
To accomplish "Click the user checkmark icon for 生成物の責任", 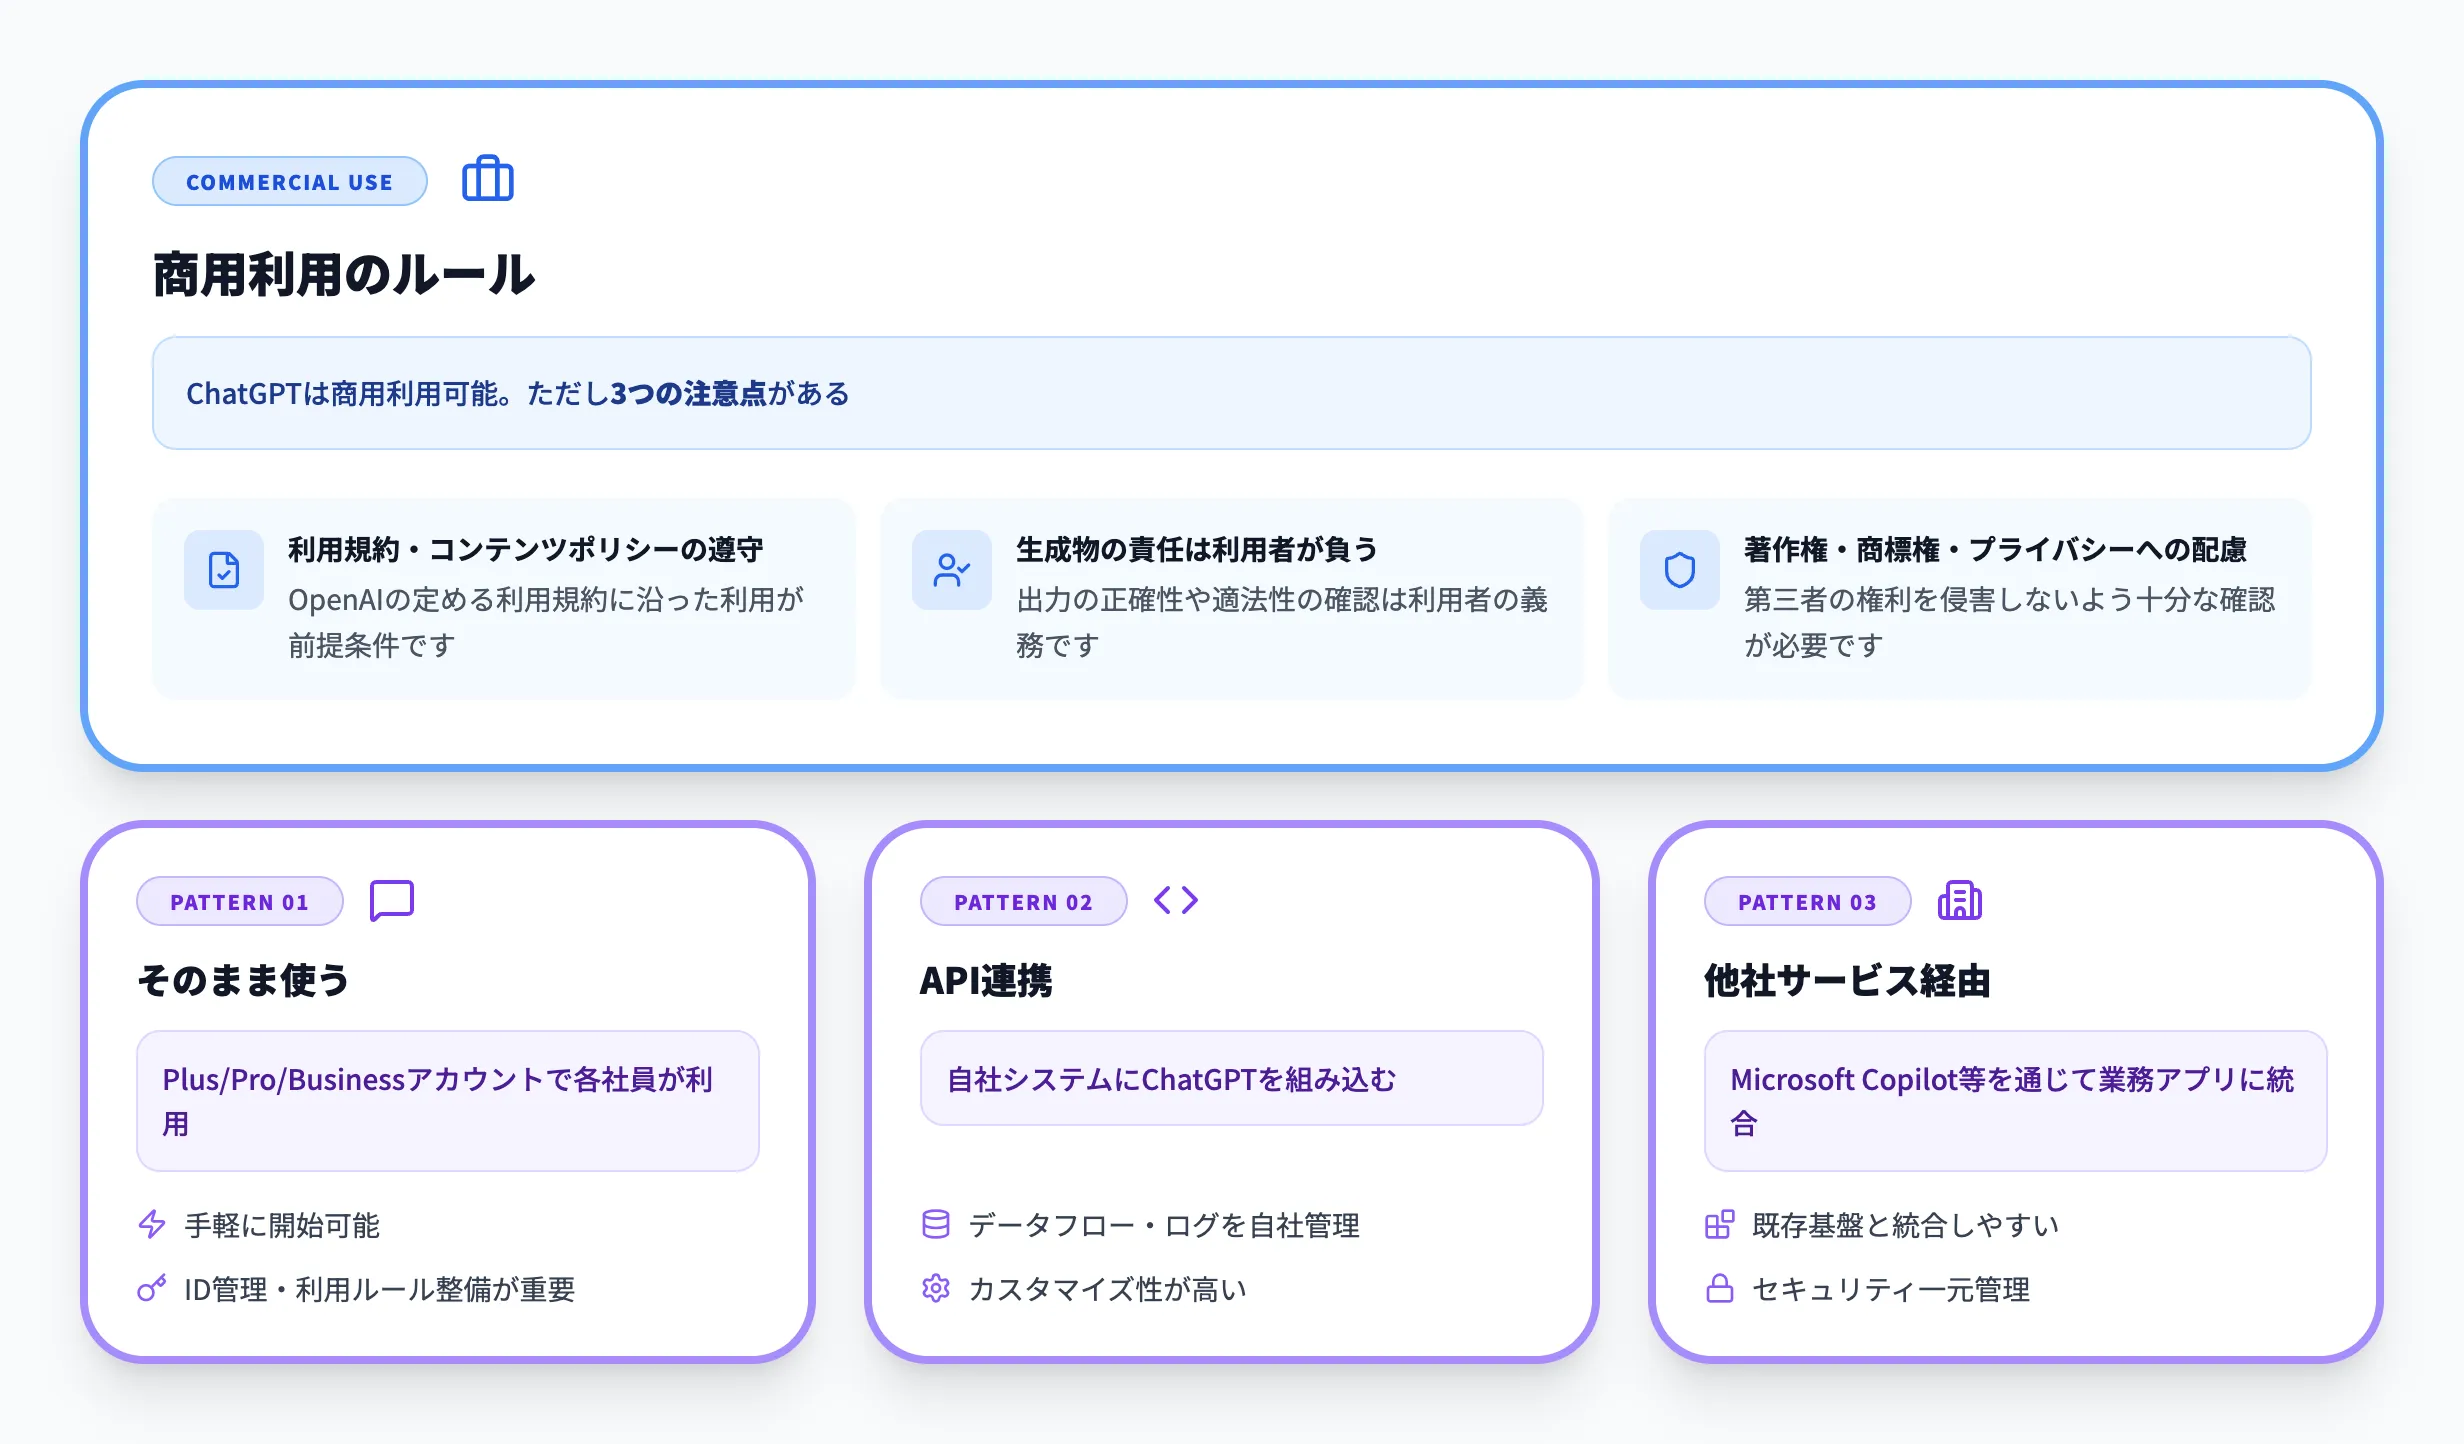I will (951, 571).
